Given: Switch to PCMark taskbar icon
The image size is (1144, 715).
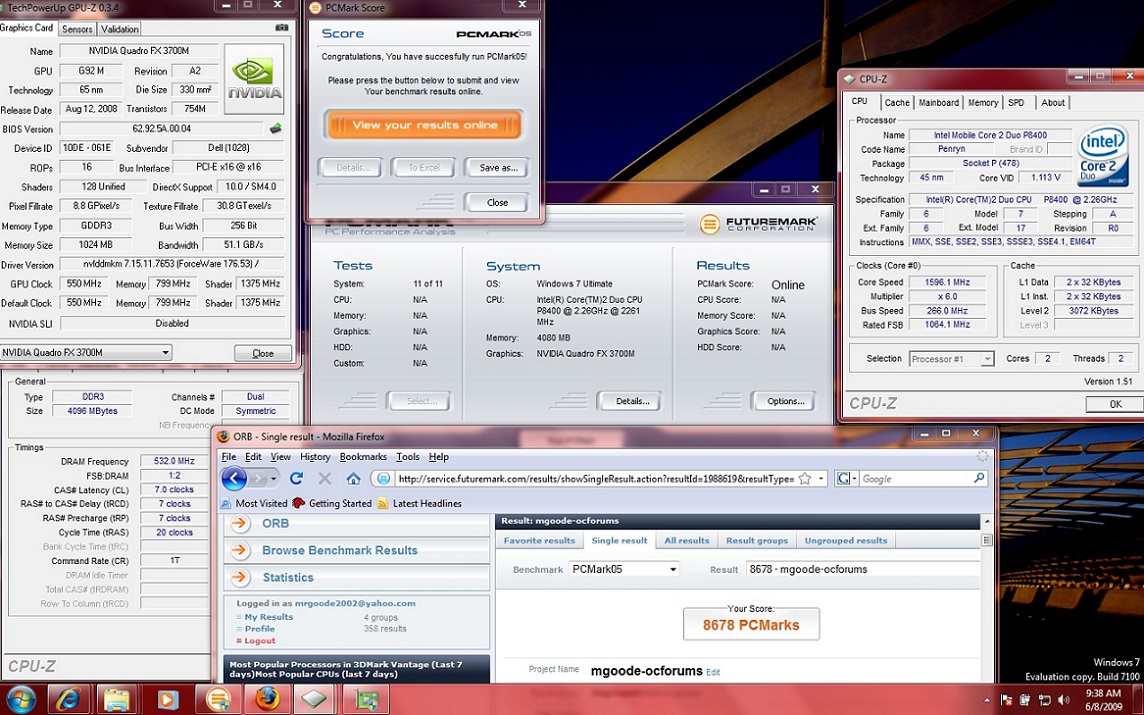Looking at the screenshot, I should click(217, 699).
